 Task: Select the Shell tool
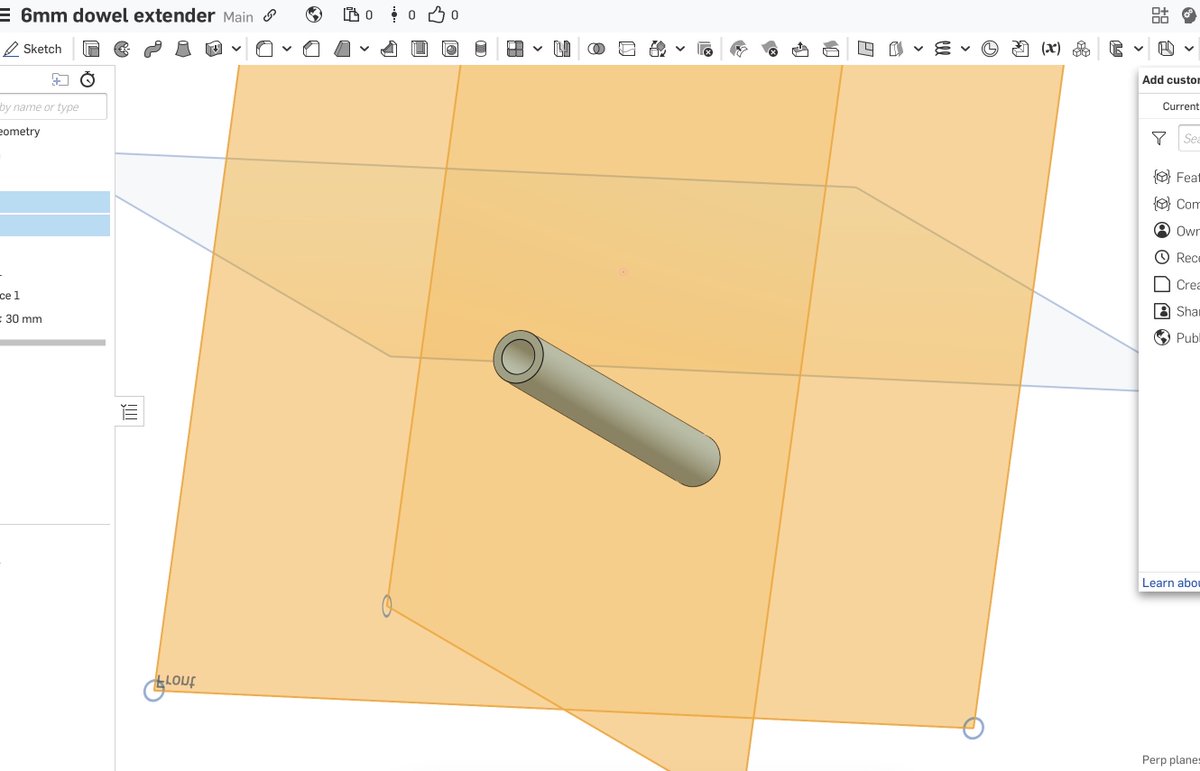(420, 48)
